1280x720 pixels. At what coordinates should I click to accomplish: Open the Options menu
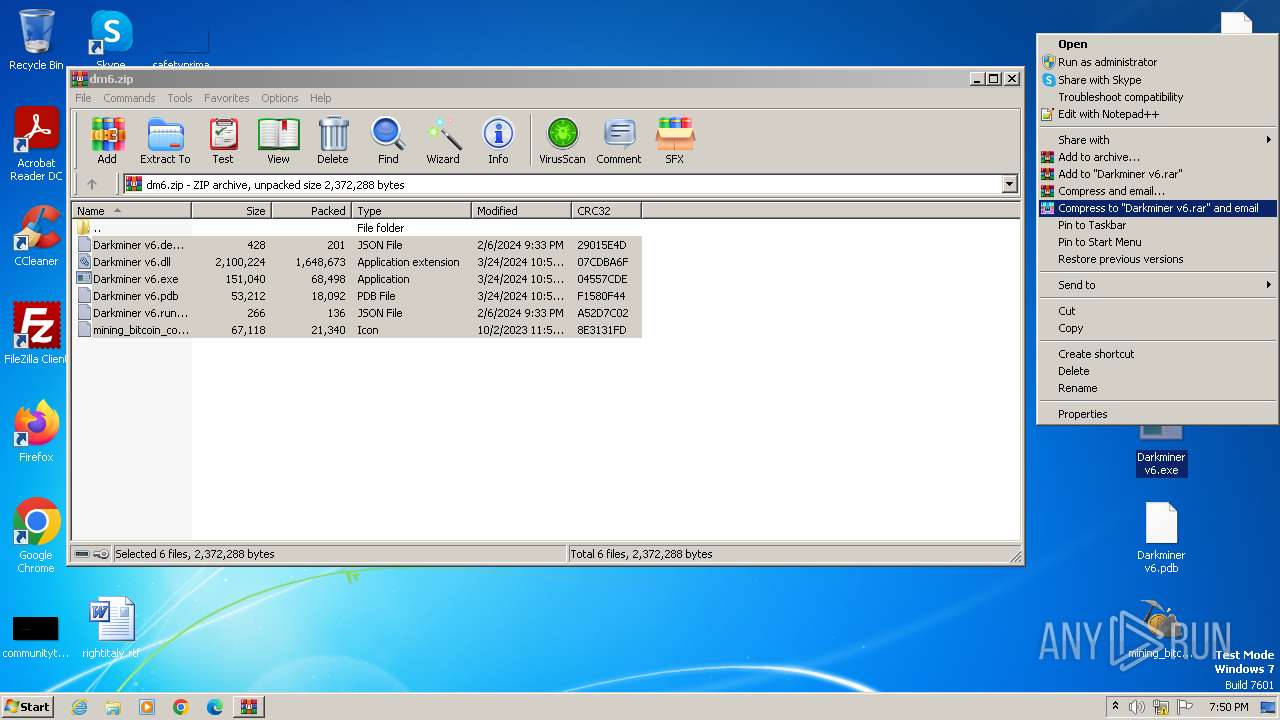point(280,98)
